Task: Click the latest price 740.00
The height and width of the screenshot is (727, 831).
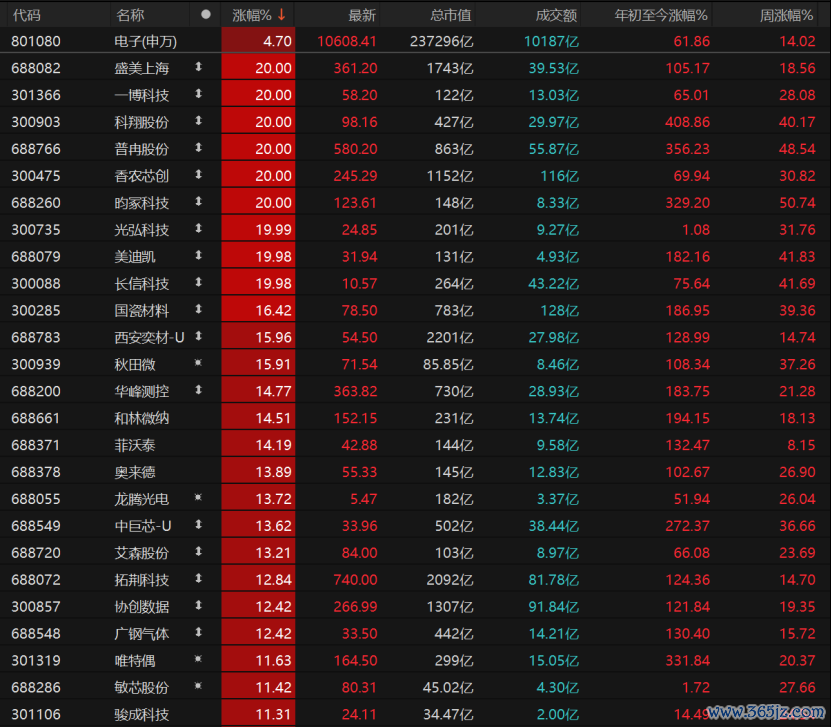Action: [355, 580]
